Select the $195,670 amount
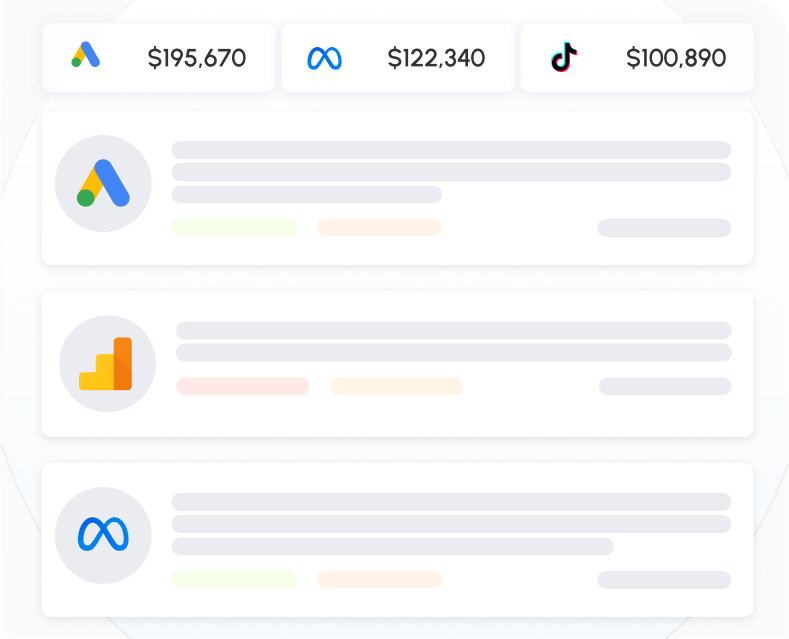 click(x=197, y=58)
